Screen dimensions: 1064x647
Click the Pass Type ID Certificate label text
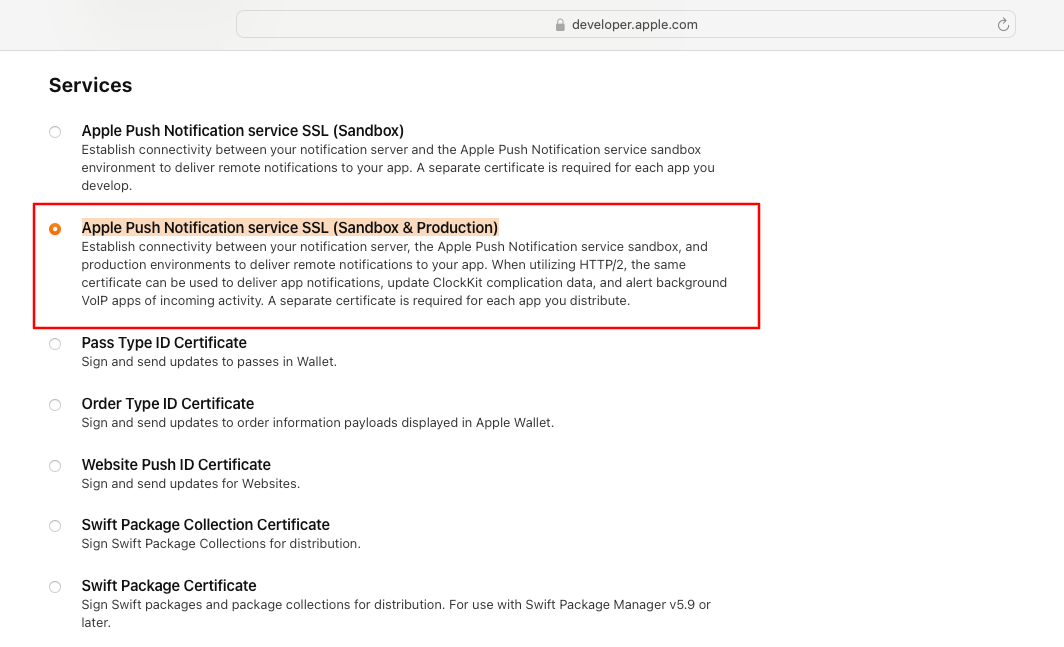(163, 343)
